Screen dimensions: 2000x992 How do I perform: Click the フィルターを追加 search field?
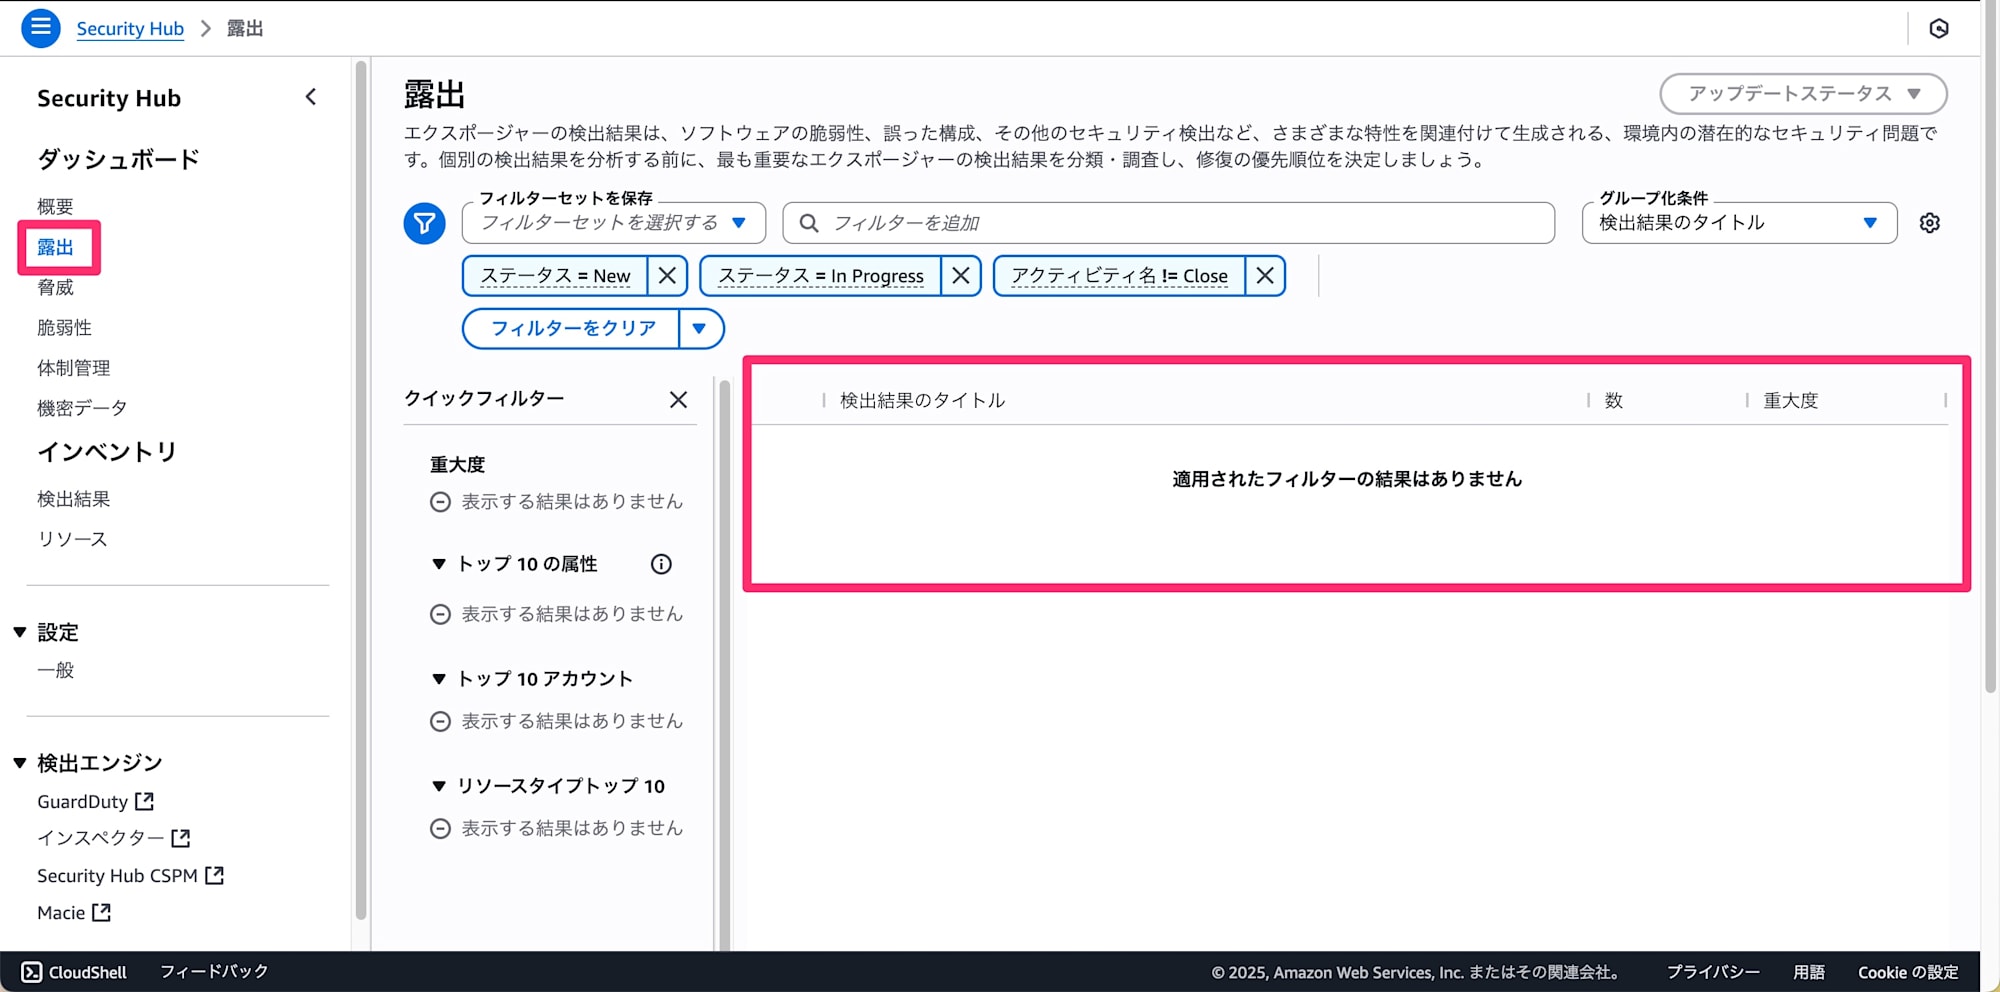pyautogui.click(x=1168, y=223)
